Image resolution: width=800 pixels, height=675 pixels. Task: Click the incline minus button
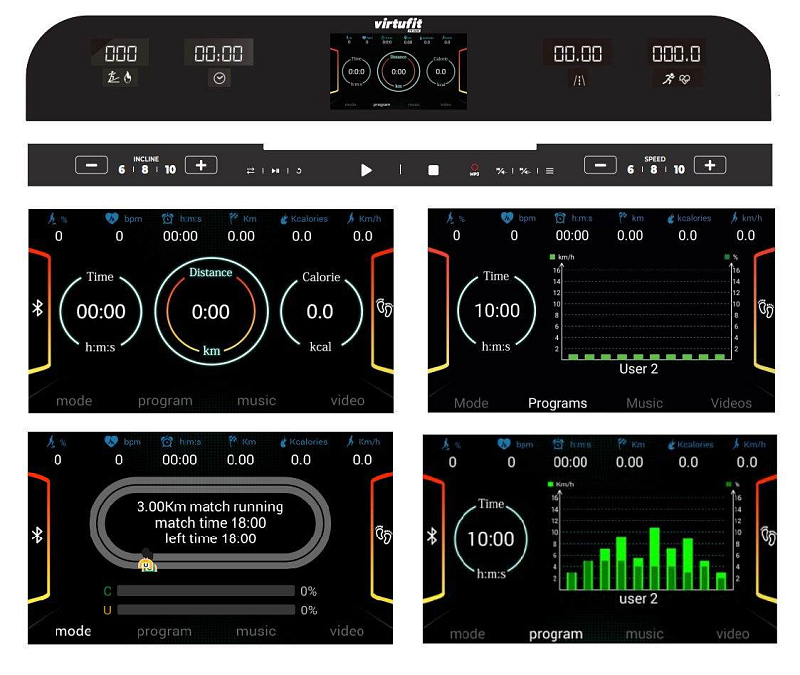pos(91,165)
